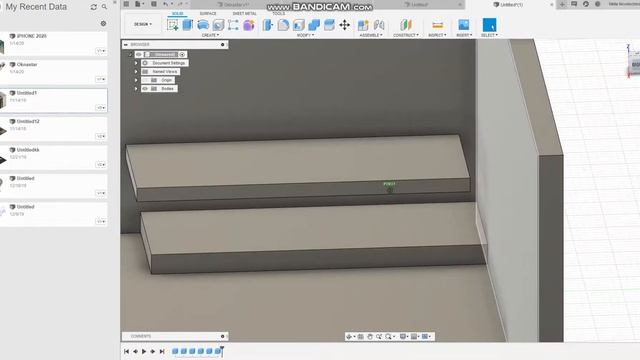Select the Insert image icon
This screenshot has width=640, height=360.
pos(464,25)
